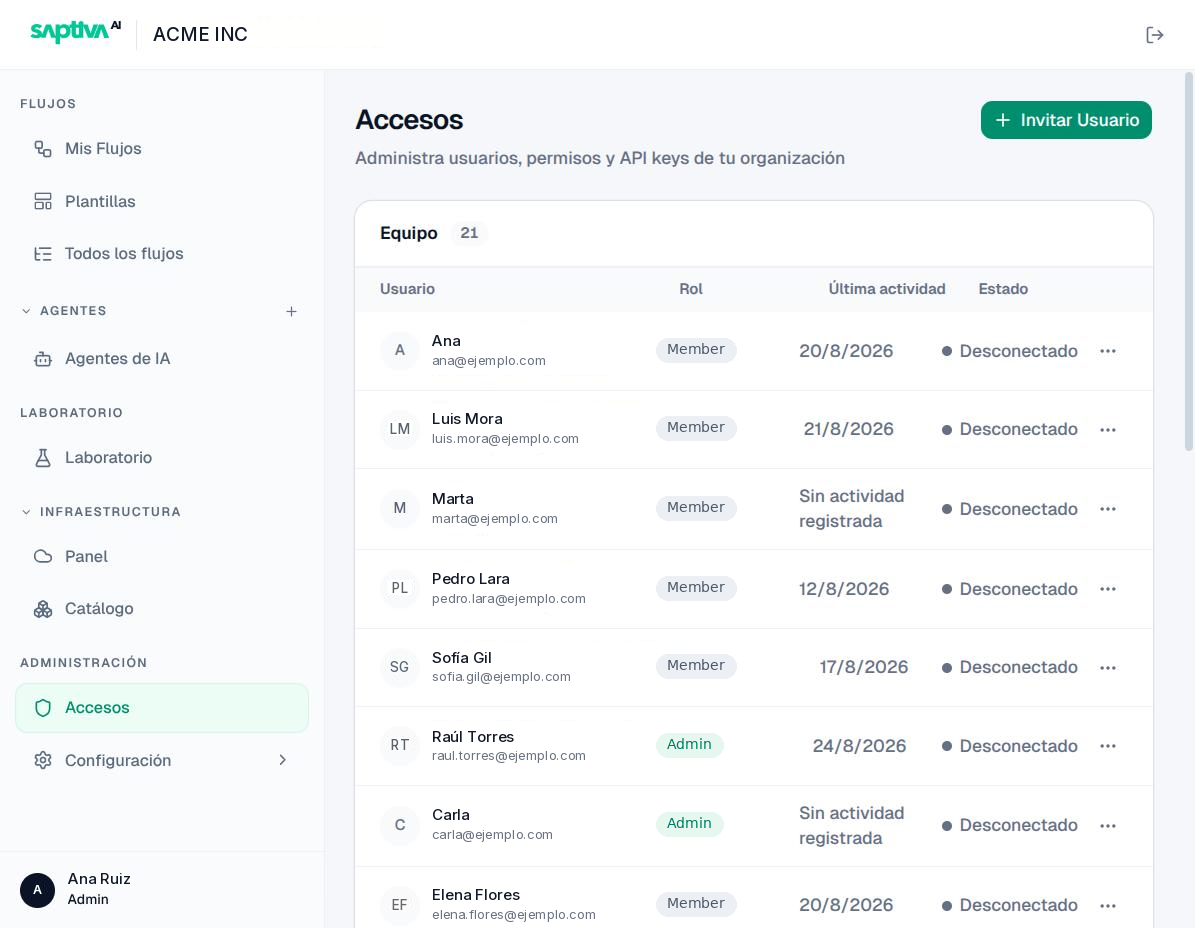Open actions menu for Sofía Gil
Screen dimensions: 1195x928
(1107, 667)
